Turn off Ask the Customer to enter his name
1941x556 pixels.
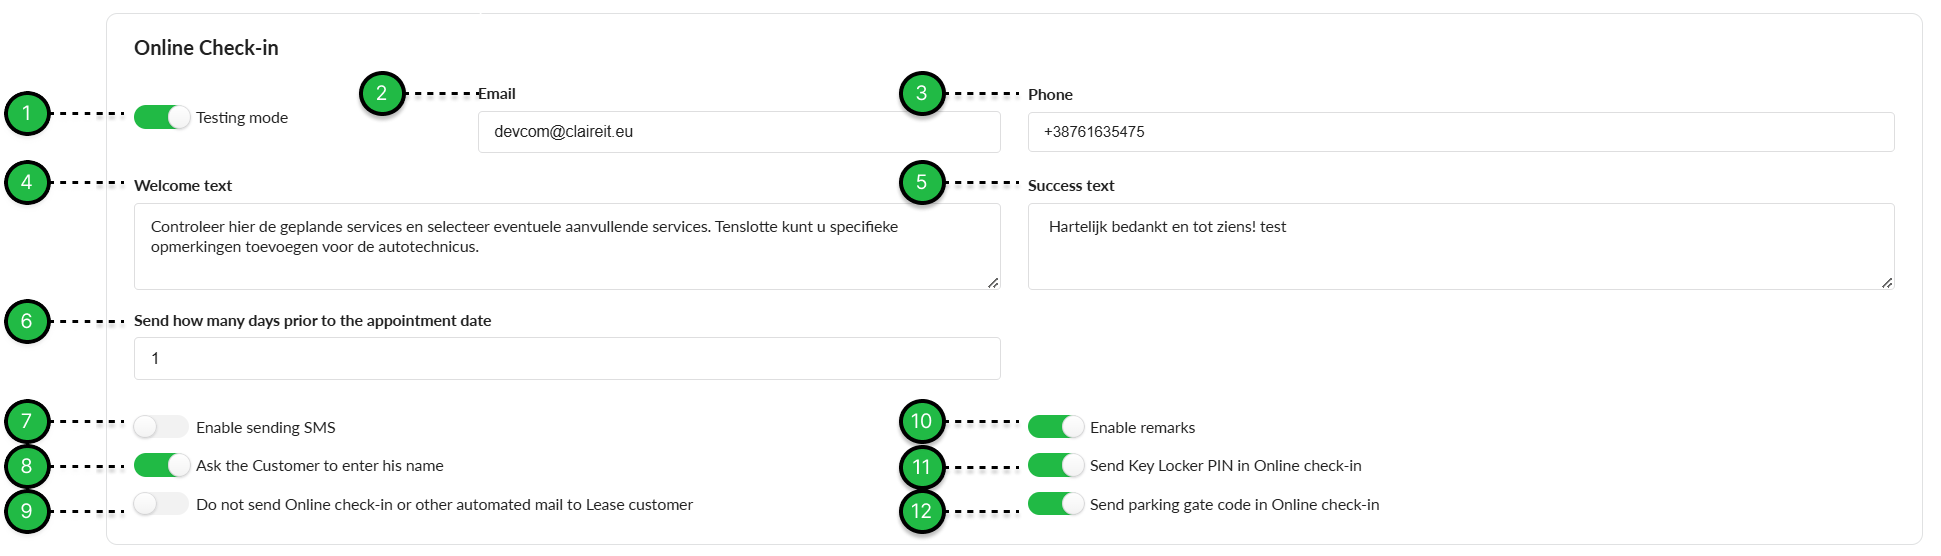pos(162,465)
